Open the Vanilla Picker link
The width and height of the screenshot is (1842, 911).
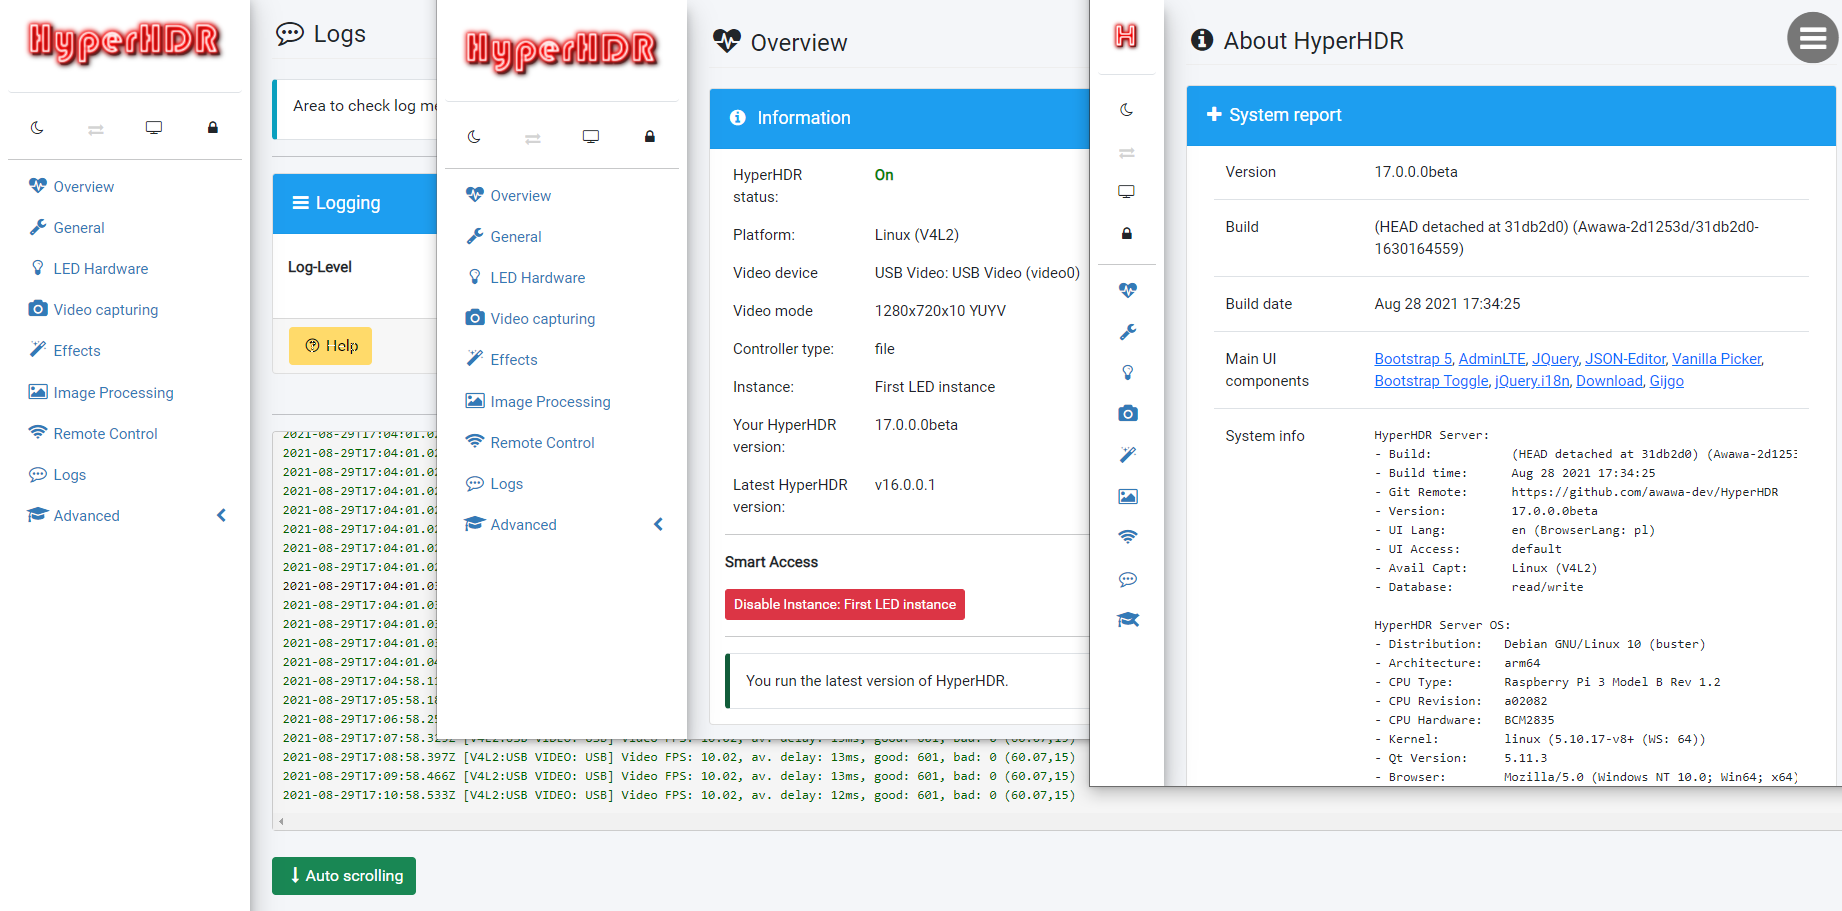(x=1717, y=358)
